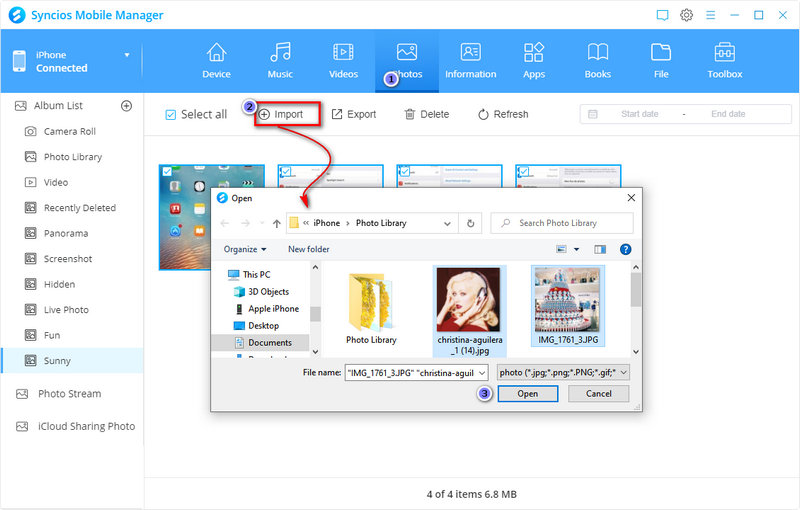This screenshot has width=800, height=510.
Task: Select the Fun album
Action: (52, 336)
